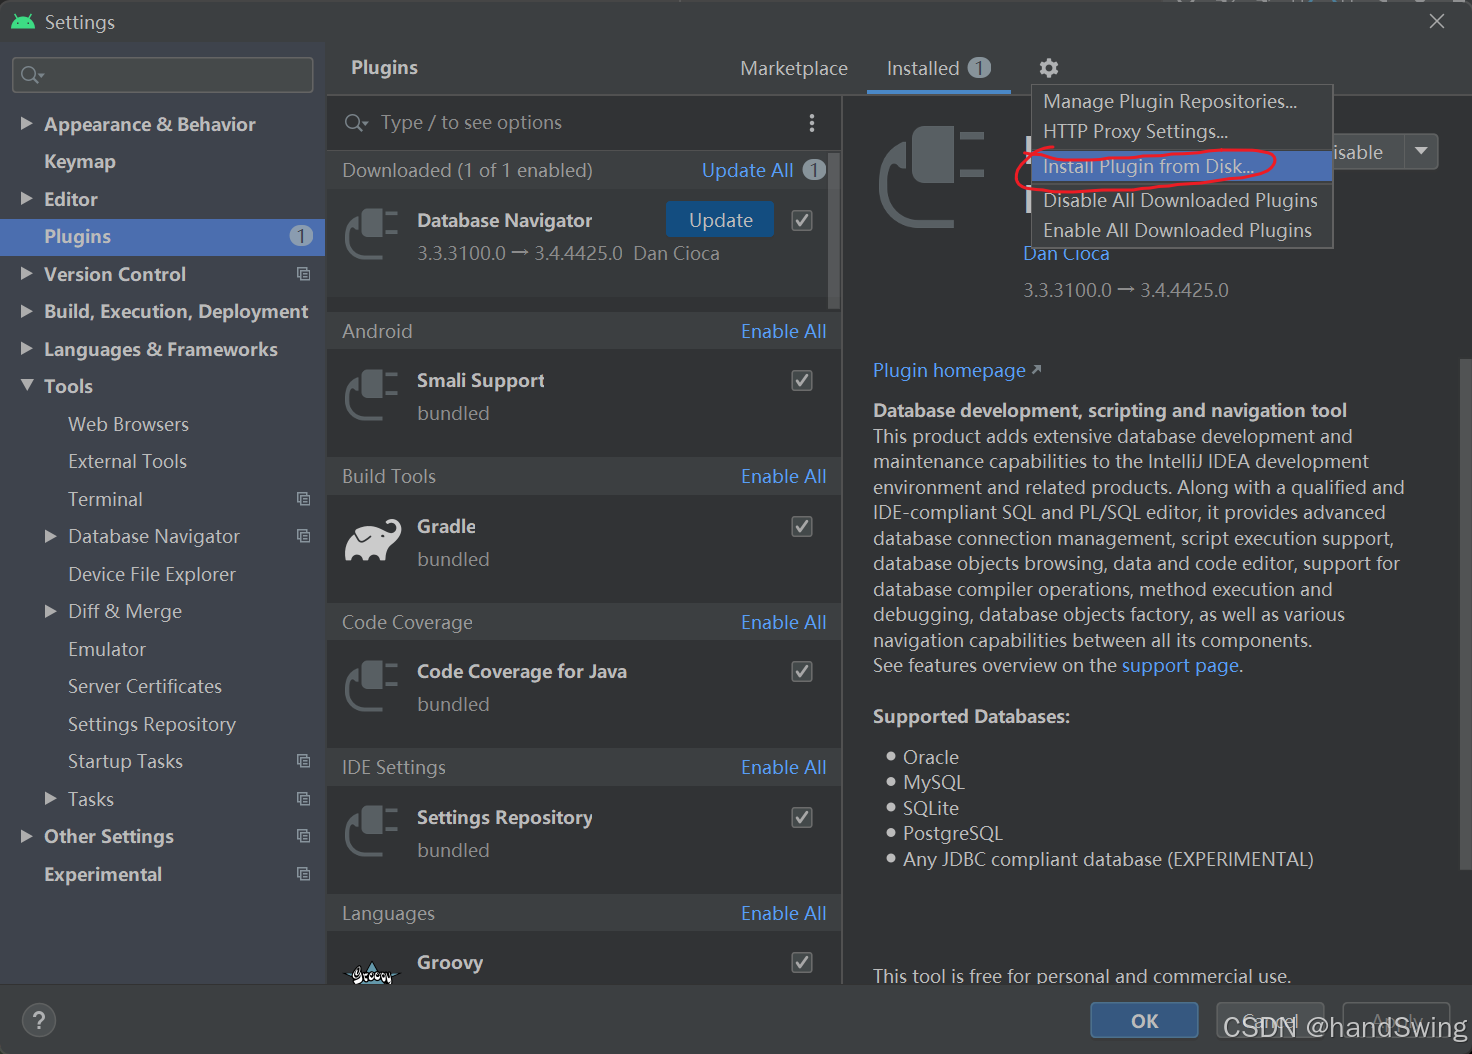Click the help question mark button
The width and height of the screenshot is (1472, 1054).
tap(38, 1020)
